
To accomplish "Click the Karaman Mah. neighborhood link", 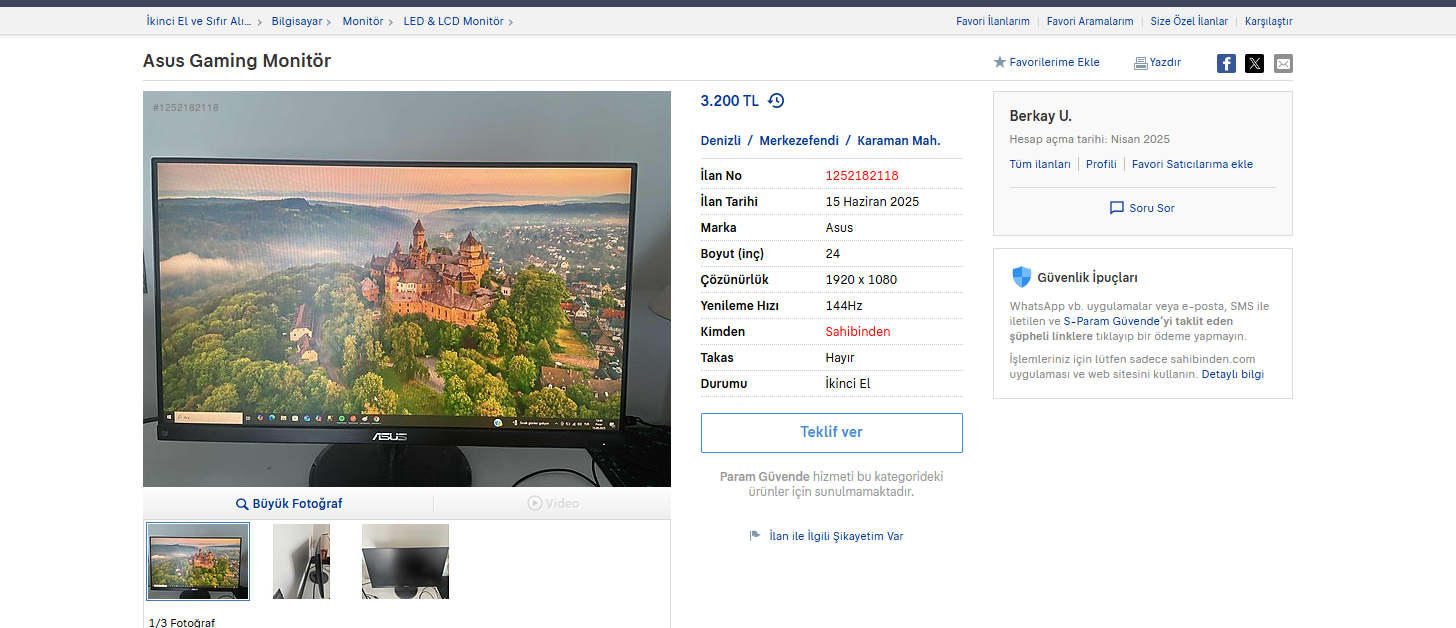I will 899,141.
